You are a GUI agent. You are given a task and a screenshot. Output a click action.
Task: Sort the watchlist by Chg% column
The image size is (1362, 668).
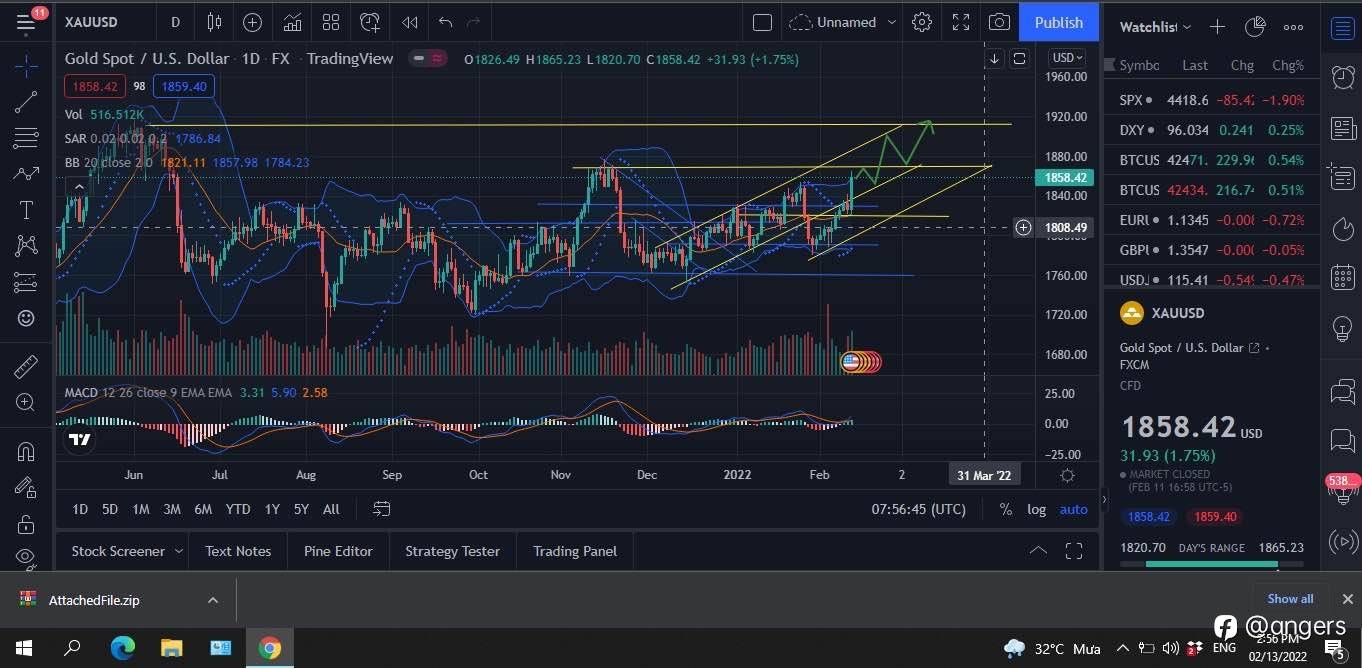1288,65
